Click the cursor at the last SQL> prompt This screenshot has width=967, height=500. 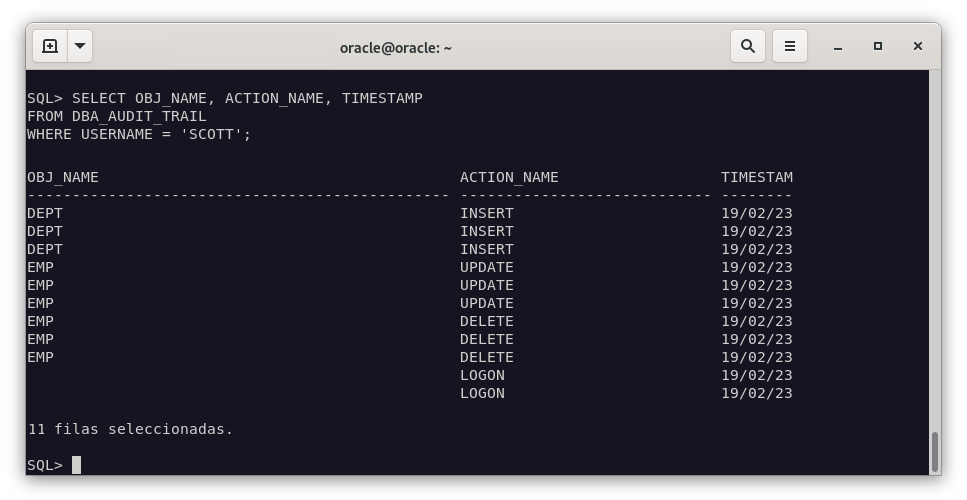click(x=76, y=465)
